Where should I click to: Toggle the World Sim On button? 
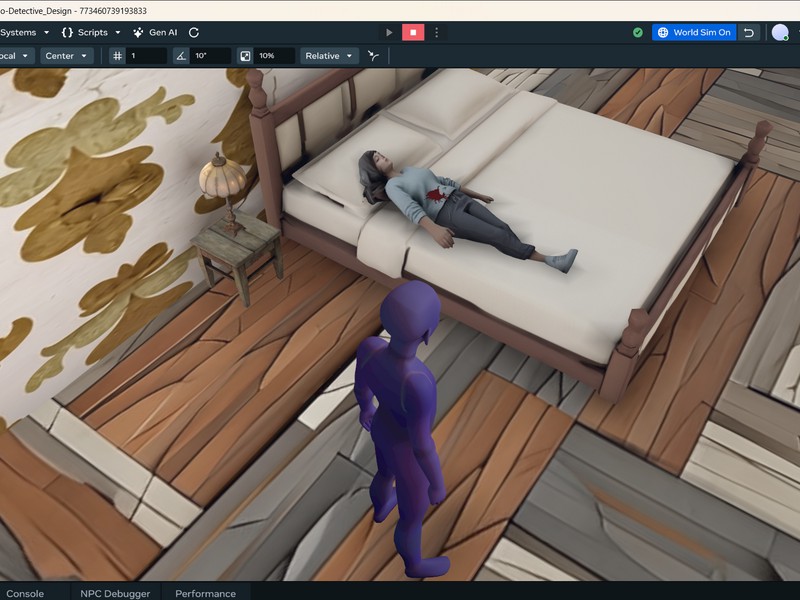693,33
